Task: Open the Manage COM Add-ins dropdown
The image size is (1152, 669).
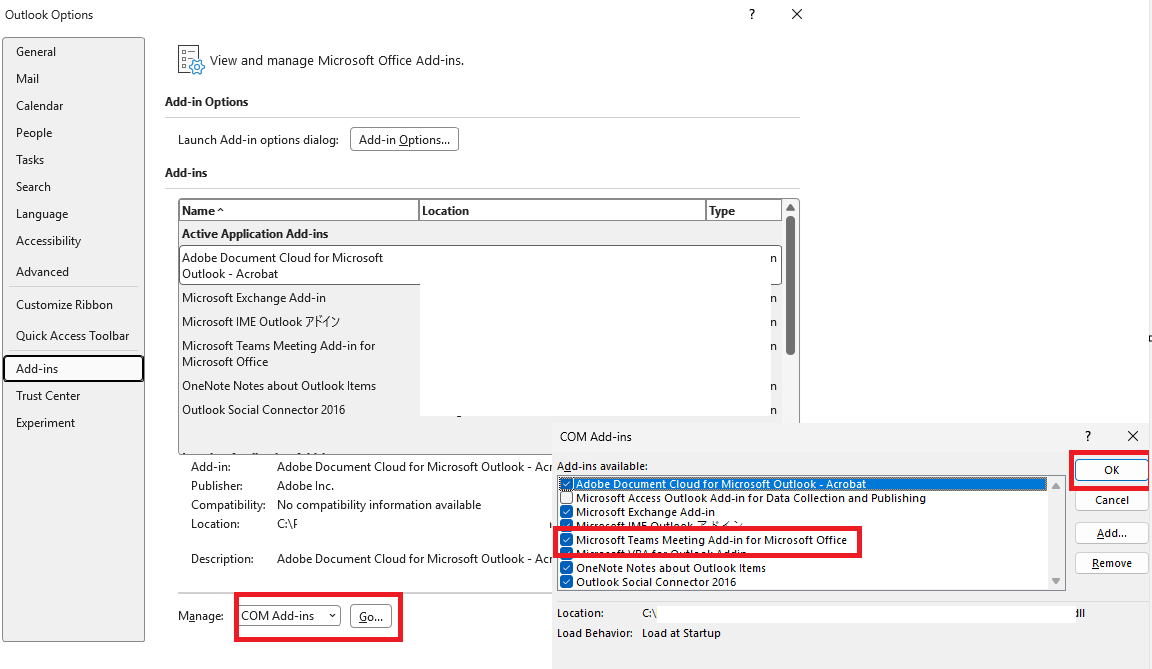Action: click(289, 615)
